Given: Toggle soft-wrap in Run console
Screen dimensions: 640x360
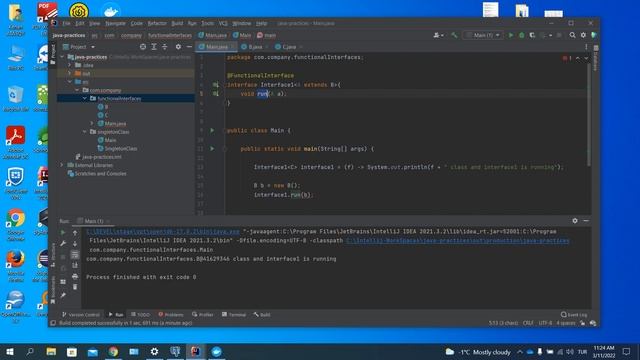Looking at the screenshot, I should coord(75,255).
